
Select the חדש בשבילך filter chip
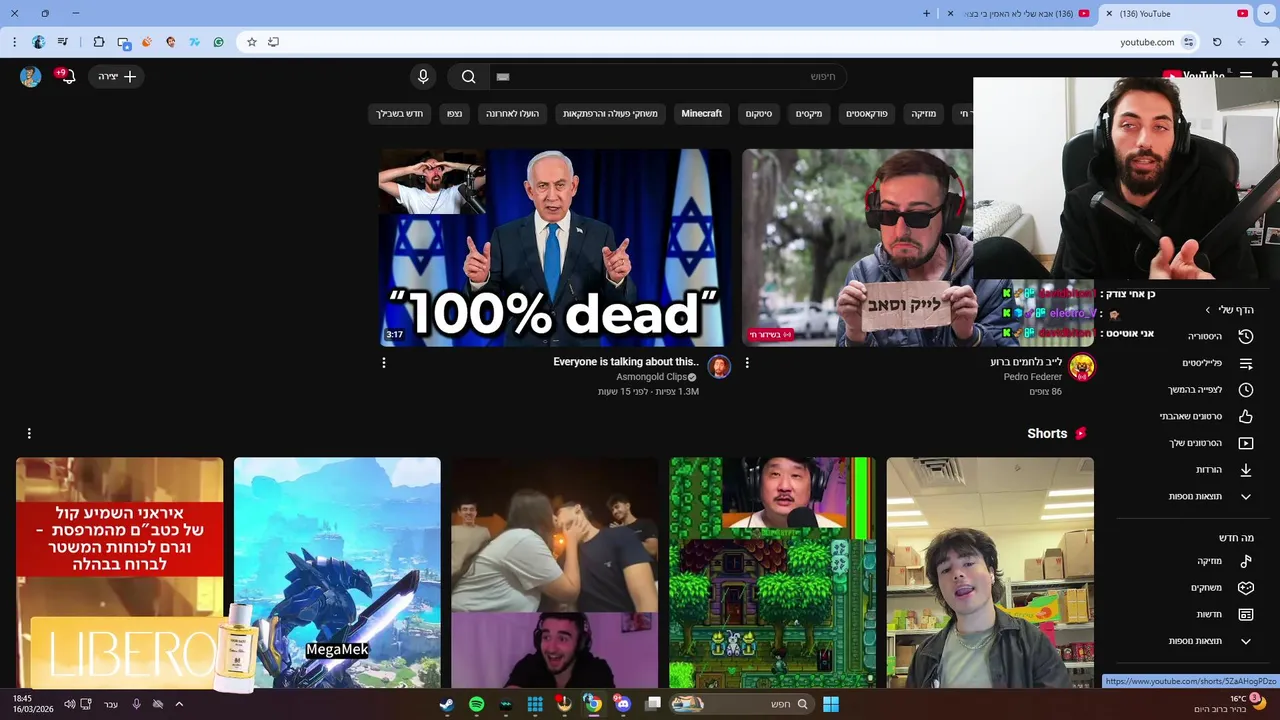(x=400, y=114)
